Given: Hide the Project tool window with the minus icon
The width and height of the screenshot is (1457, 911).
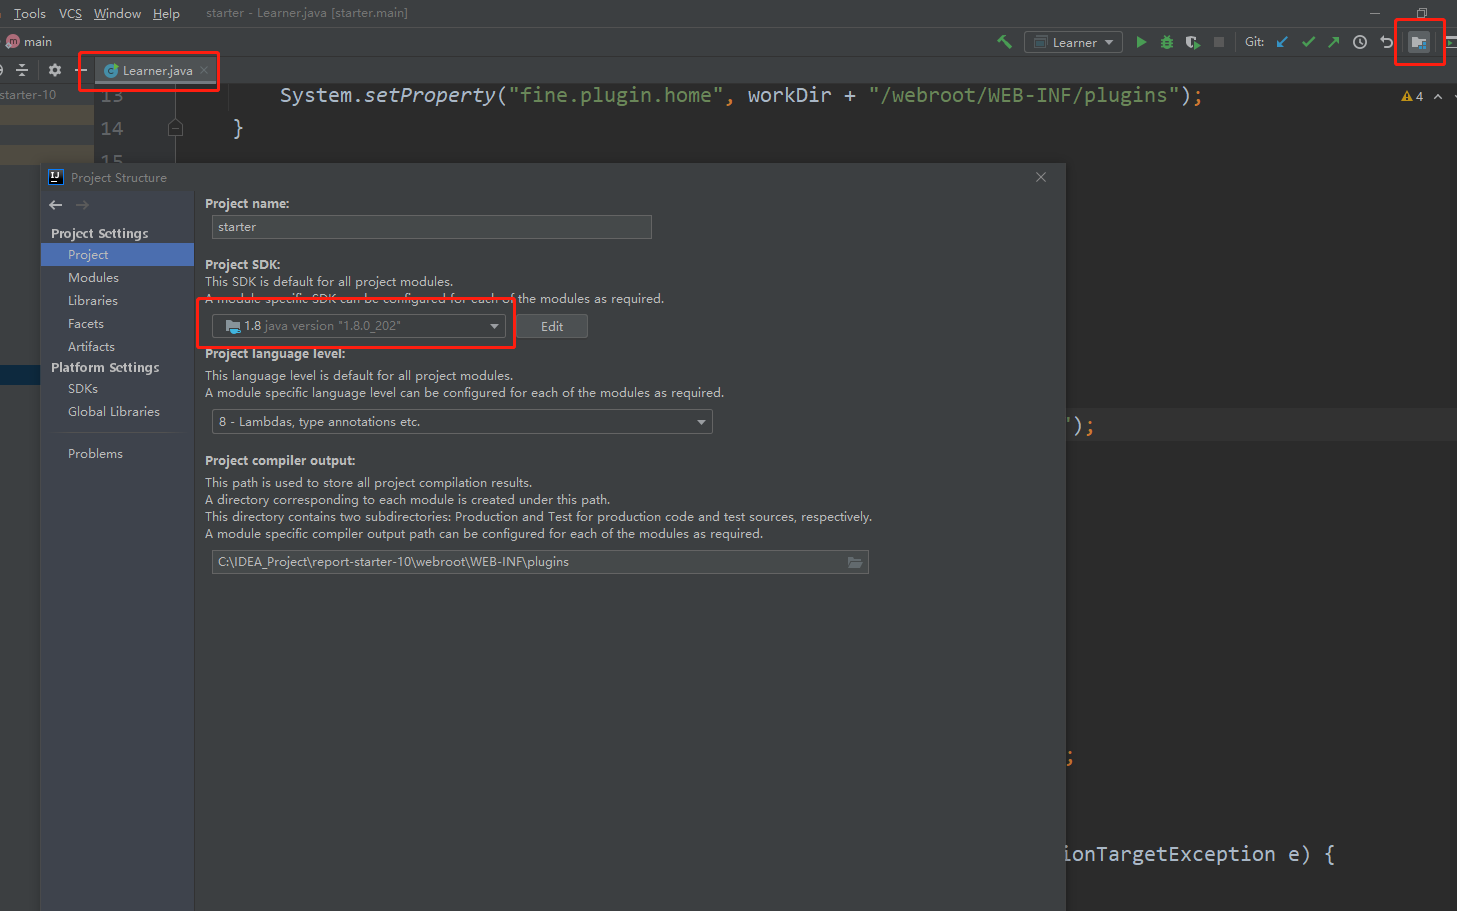Looking at the screenshot, I should 81,70.
